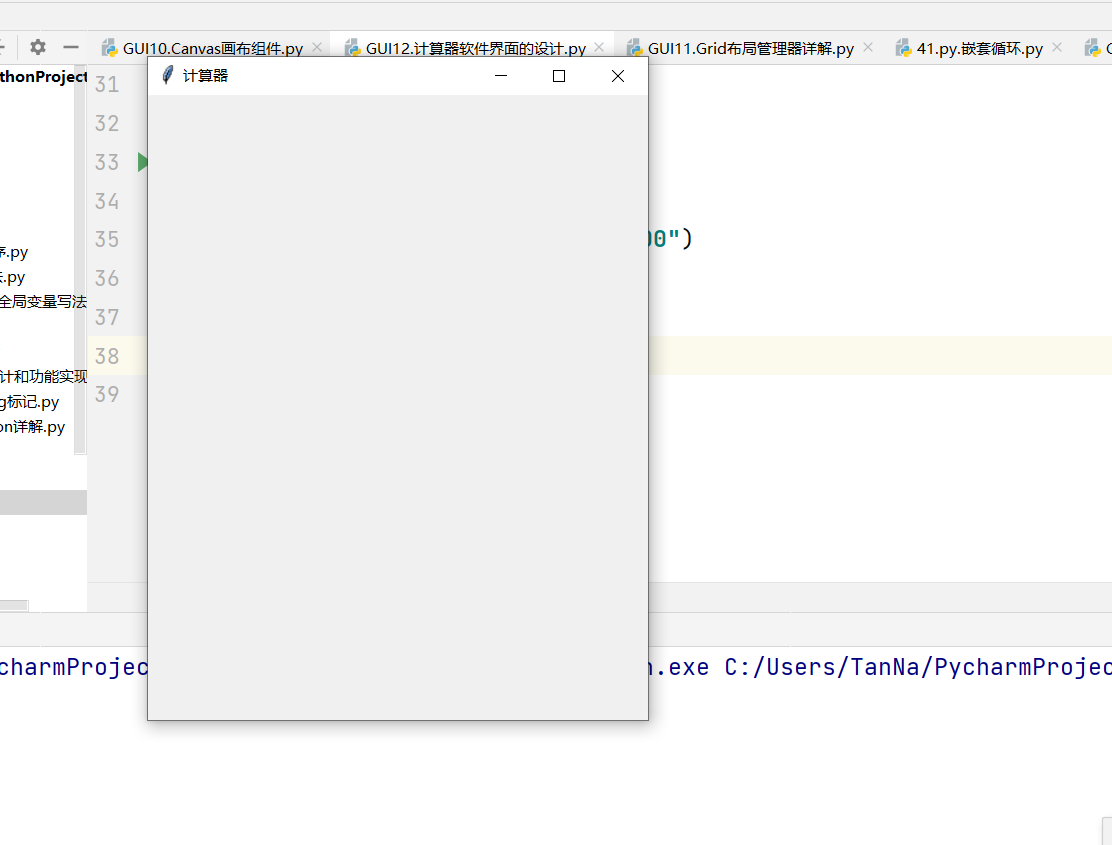Switch to GUI12.计算器软件界面的设计.py tab

(475, 48)
